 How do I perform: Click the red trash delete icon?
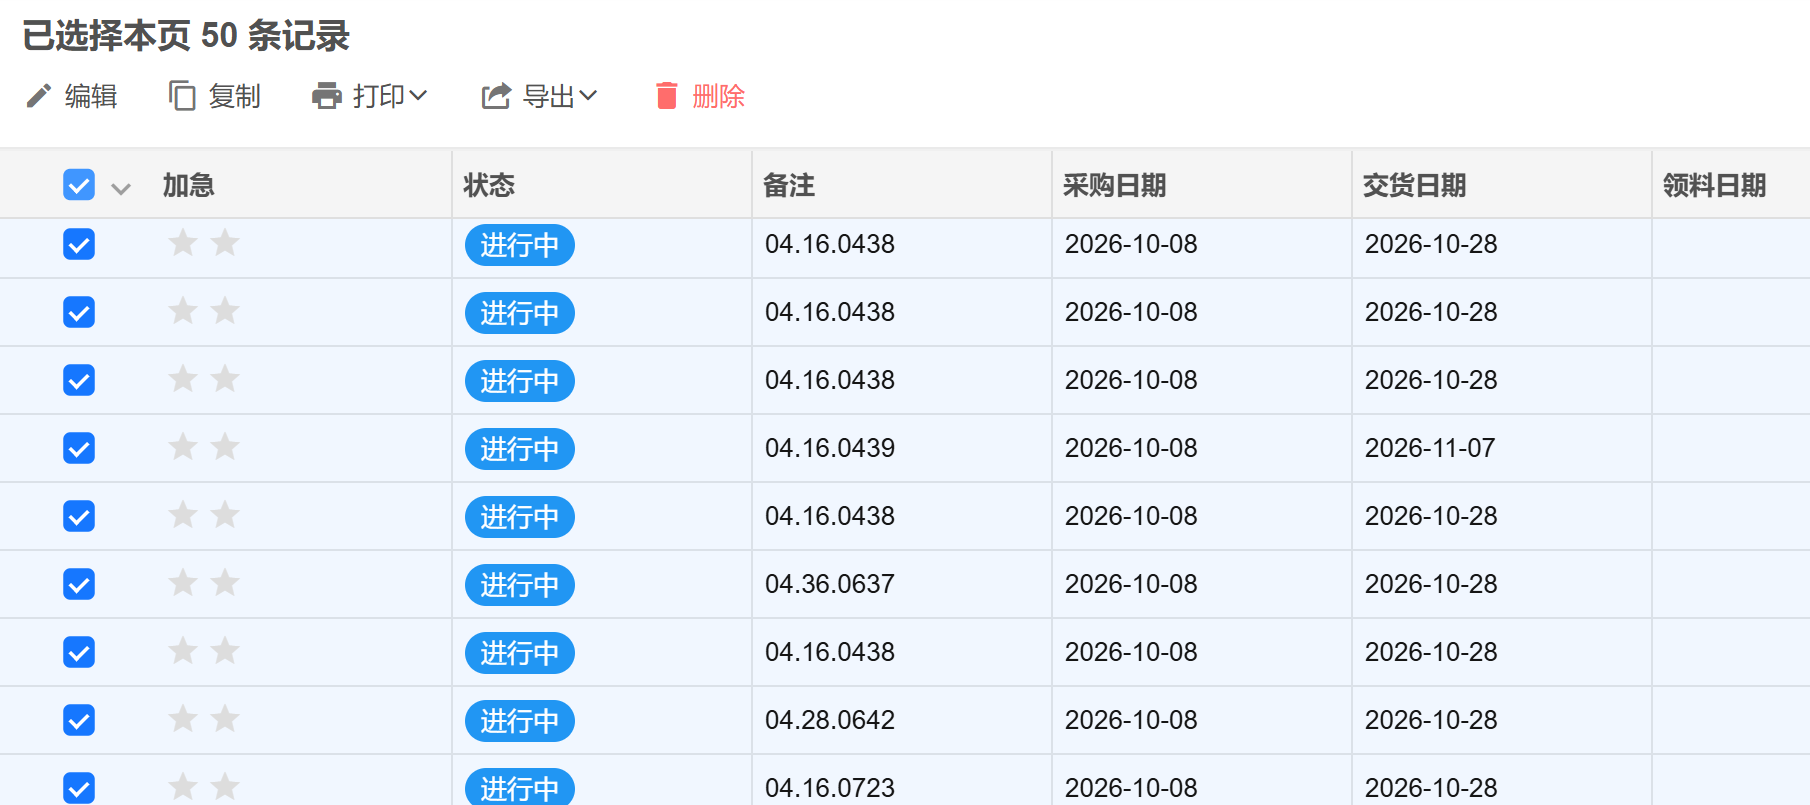pos(666,96)
